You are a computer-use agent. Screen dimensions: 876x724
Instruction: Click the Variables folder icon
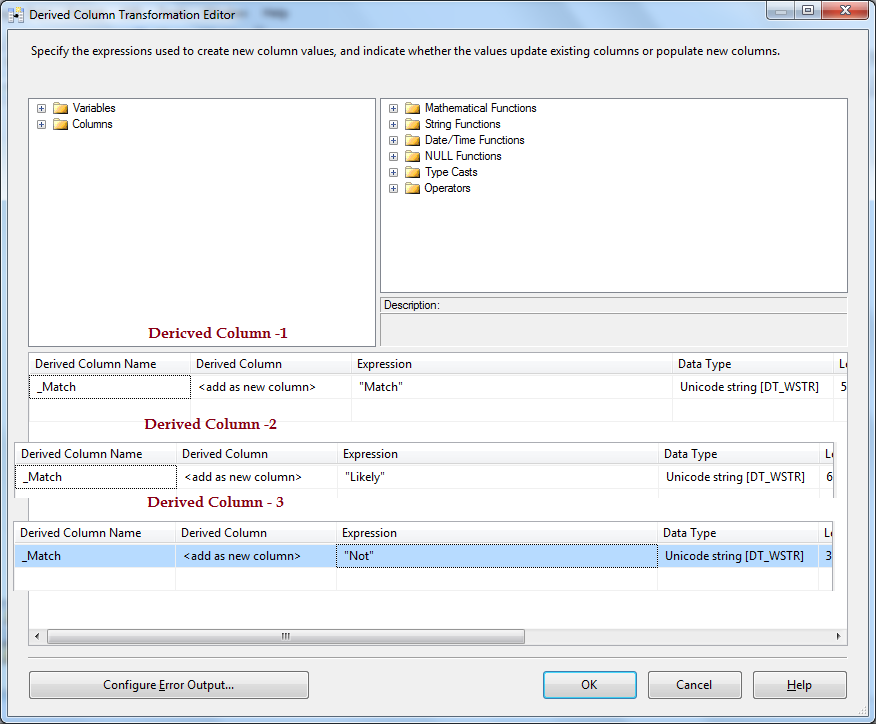(x=60, y=108)
